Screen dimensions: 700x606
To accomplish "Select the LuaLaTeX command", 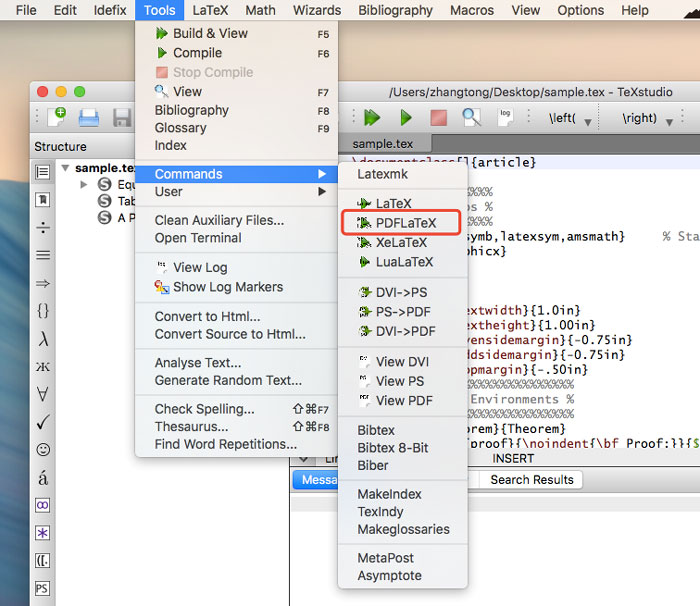I will pos(403,262).
